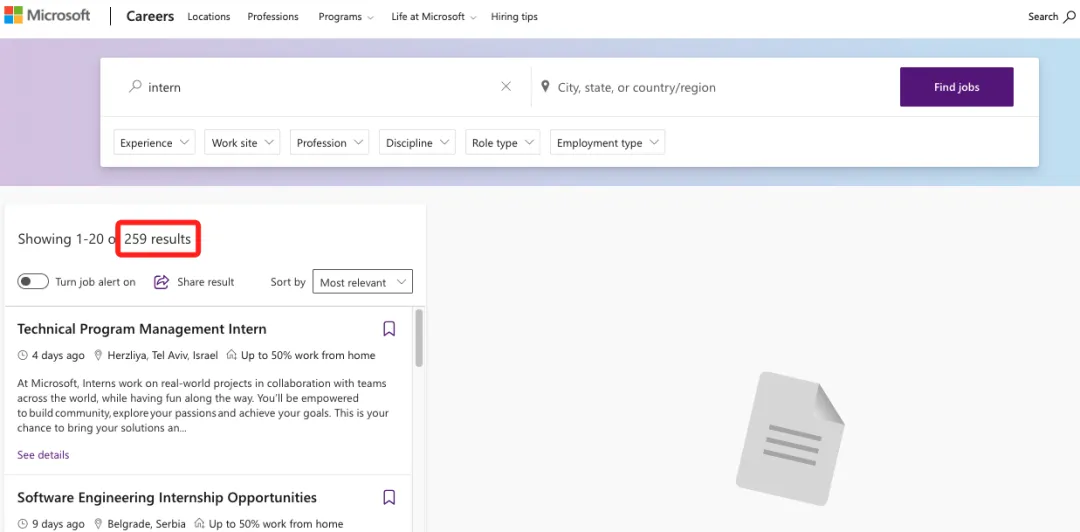Click the Microsoft logo
Viewport: 1080px width, 532px height.
point(48,15)
